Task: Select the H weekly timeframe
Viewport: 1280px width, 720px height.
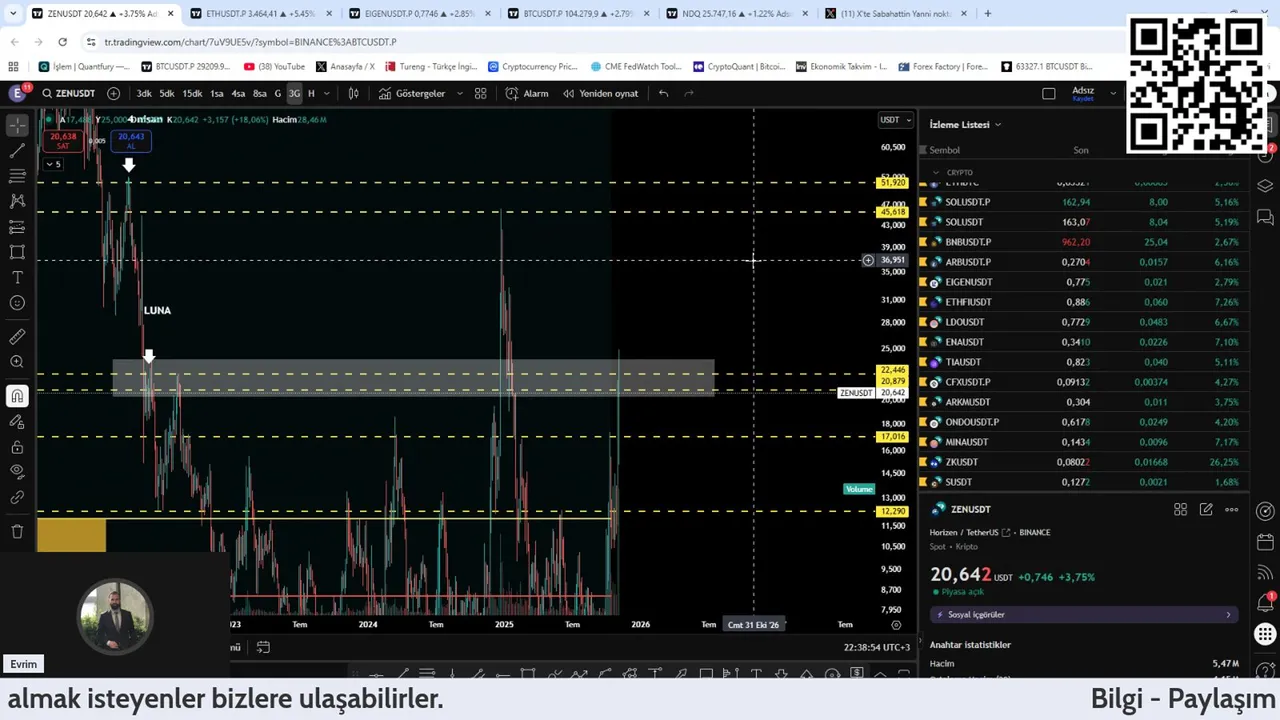Action: coord(311,93)
